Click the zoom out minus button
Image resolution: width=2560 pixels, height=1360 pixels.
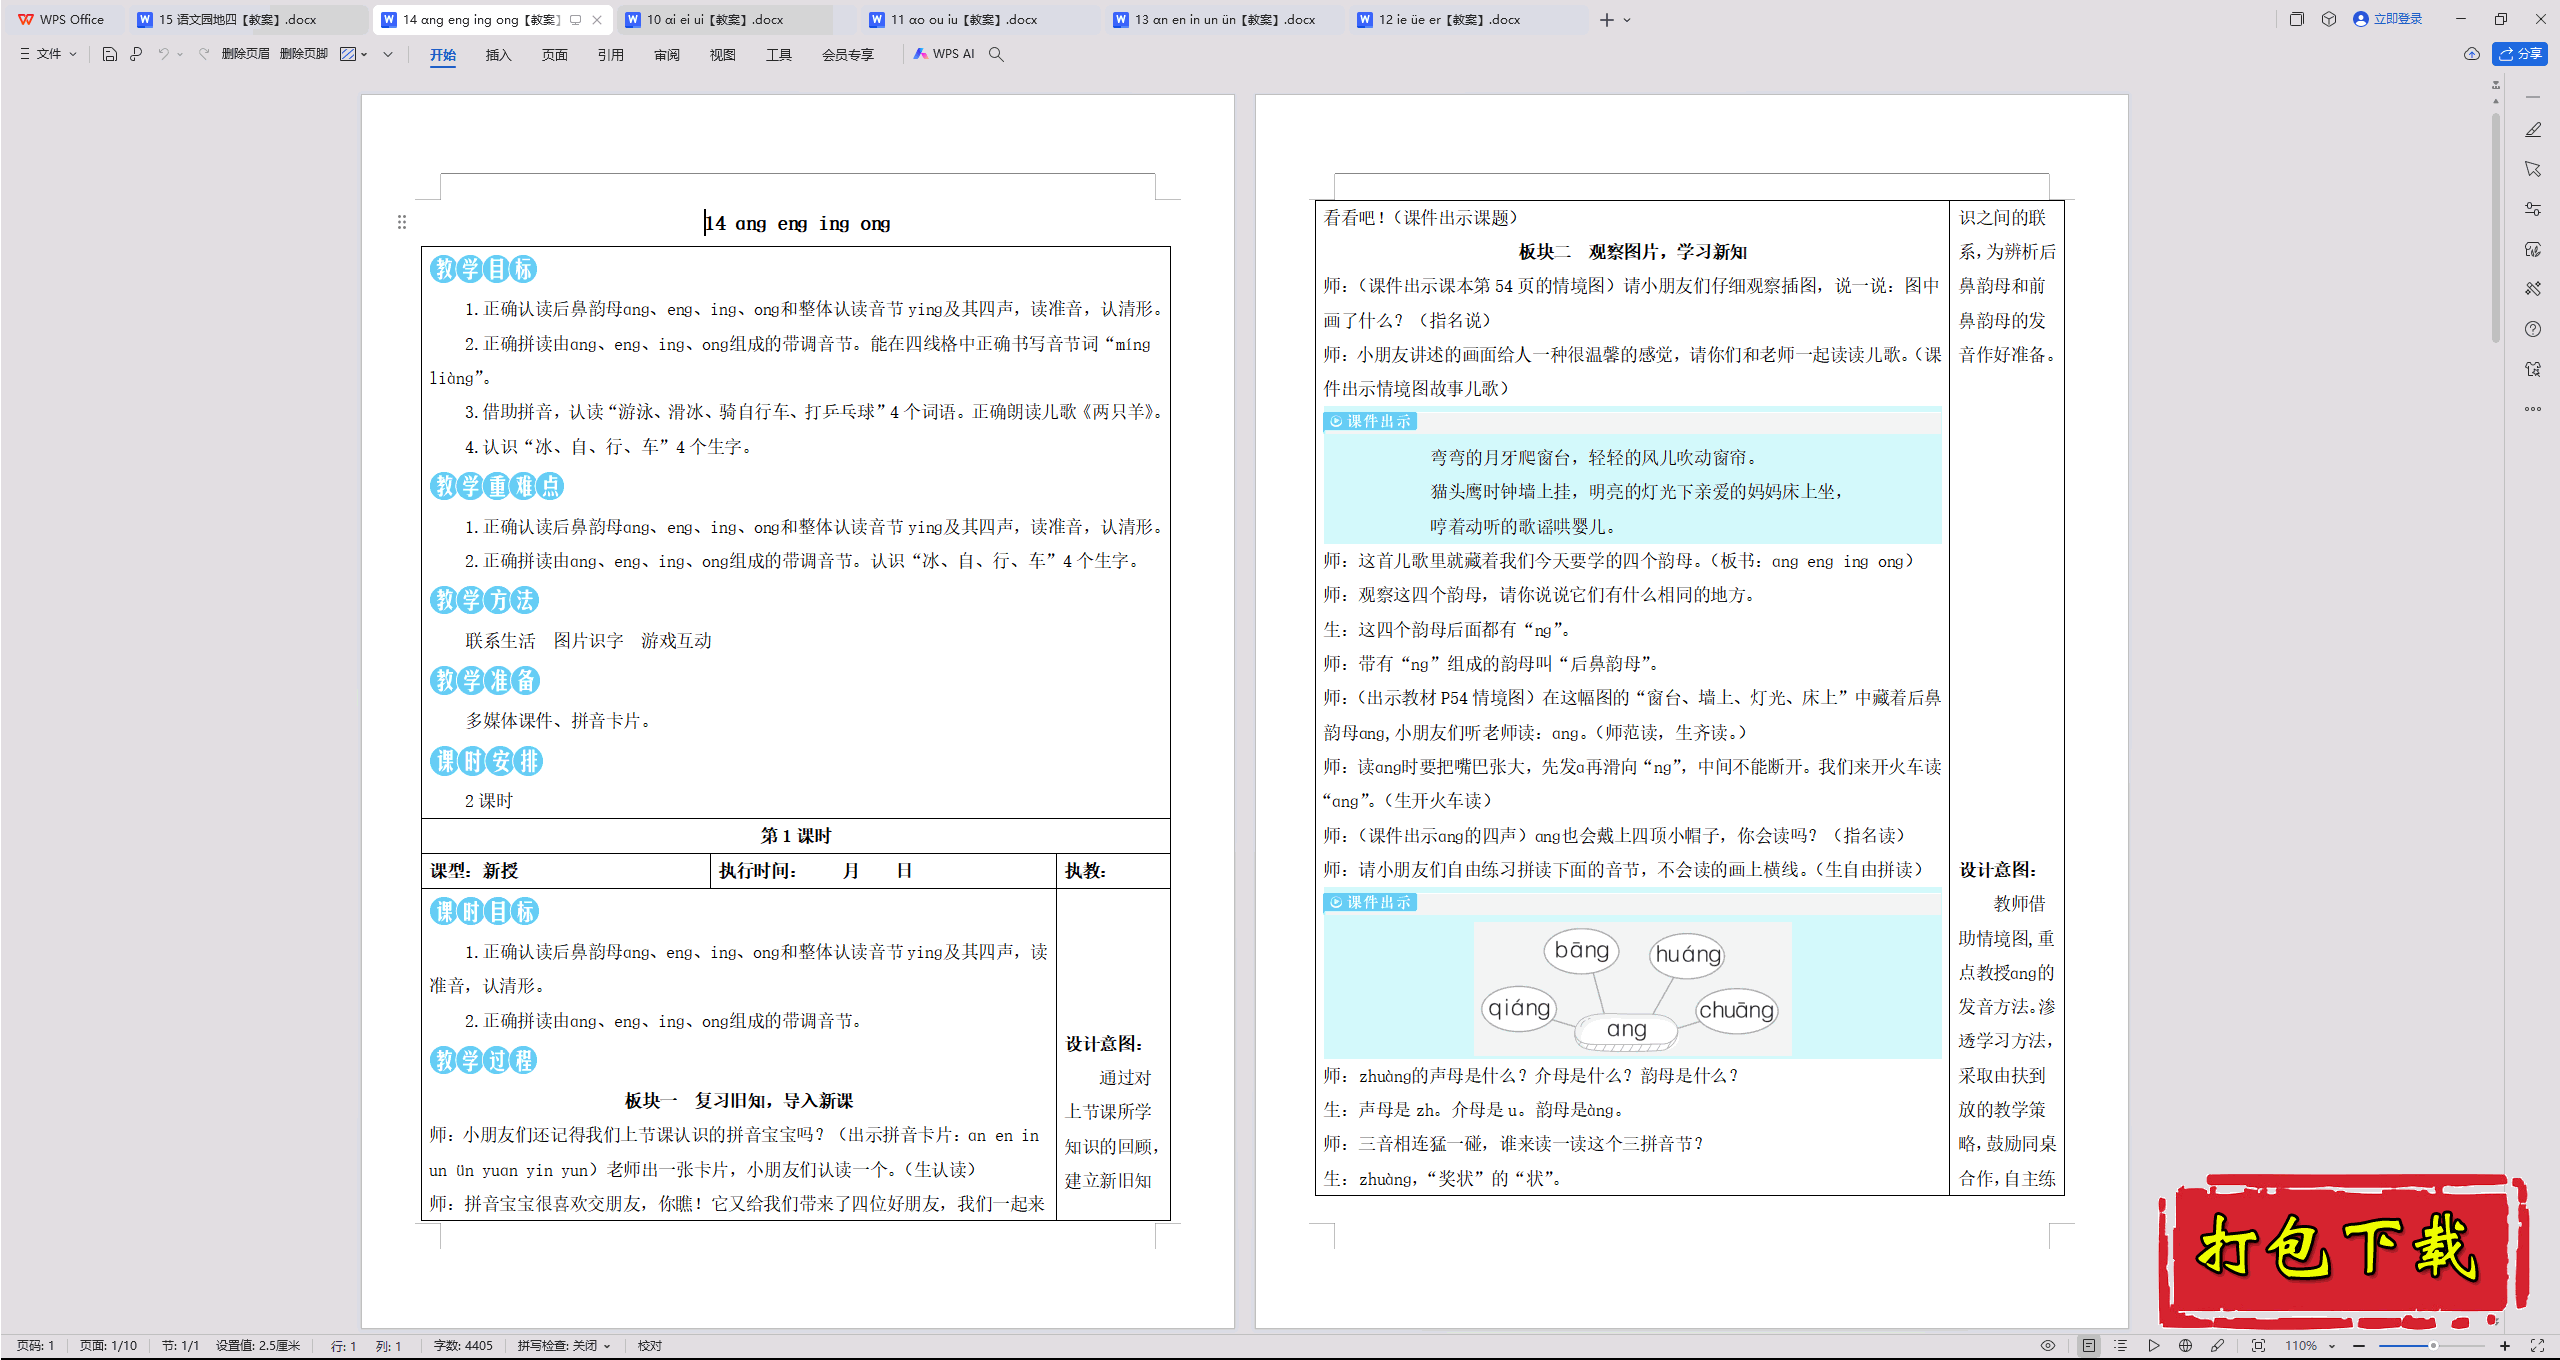coord(2359,1346)
